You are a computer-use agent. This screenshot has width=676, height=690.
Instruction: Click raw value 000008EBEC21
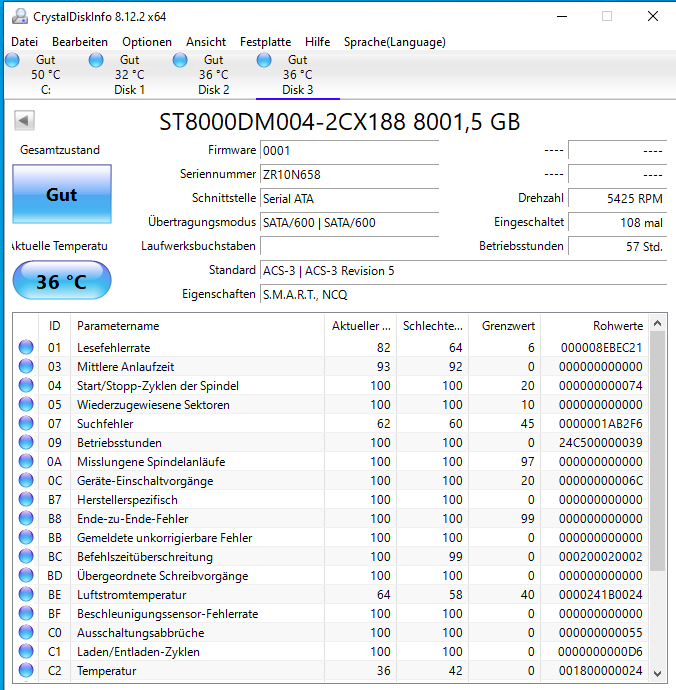601,348
